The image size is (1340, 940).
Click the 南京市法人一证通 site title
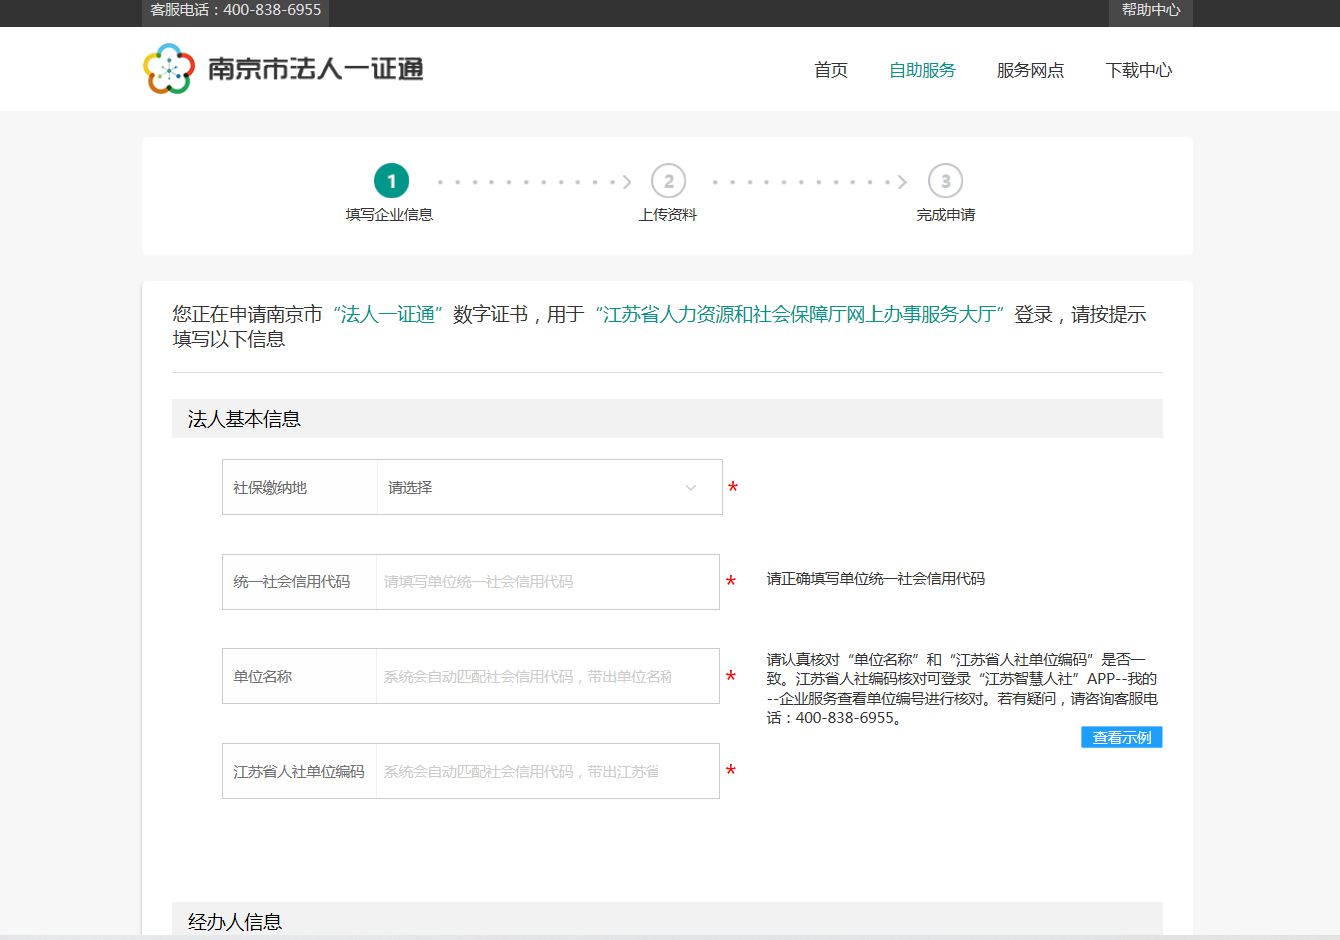click(315, 69)
